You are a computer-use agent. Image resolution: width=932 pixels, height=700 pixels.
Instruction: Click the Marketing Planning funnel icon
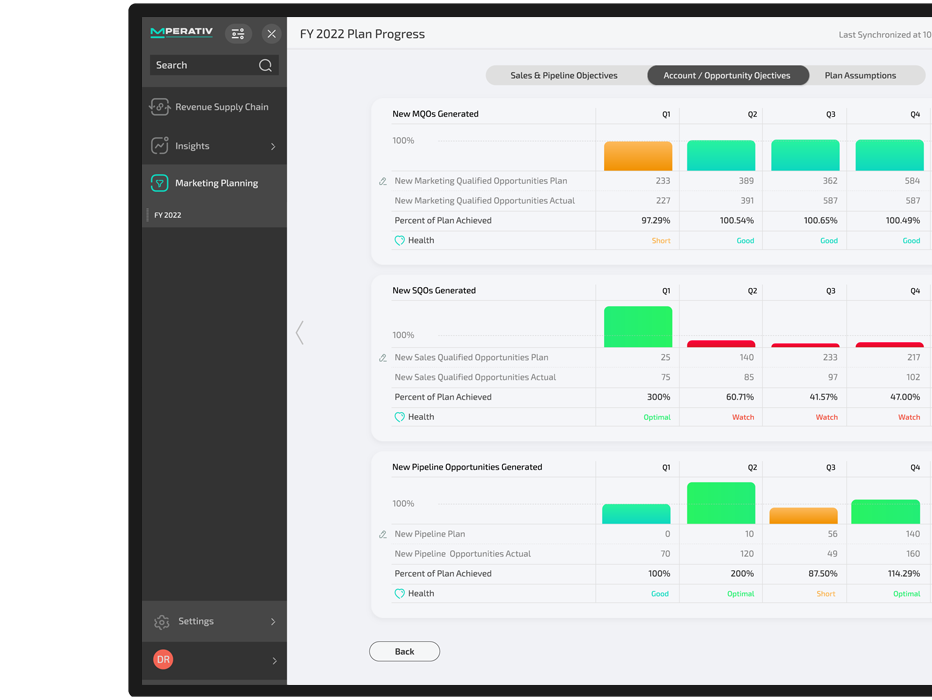point(159,183)
